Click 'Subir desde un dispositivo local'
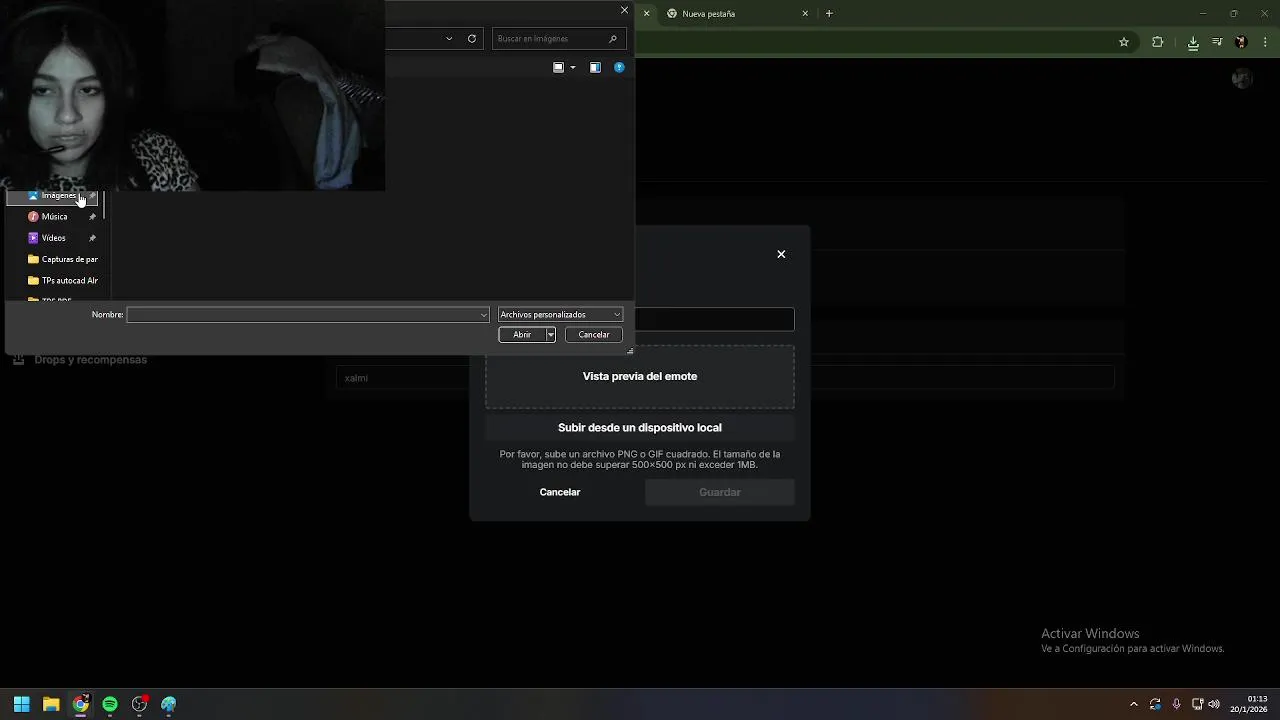Viewport: 1280px width, 720px height. coord(640,427)
